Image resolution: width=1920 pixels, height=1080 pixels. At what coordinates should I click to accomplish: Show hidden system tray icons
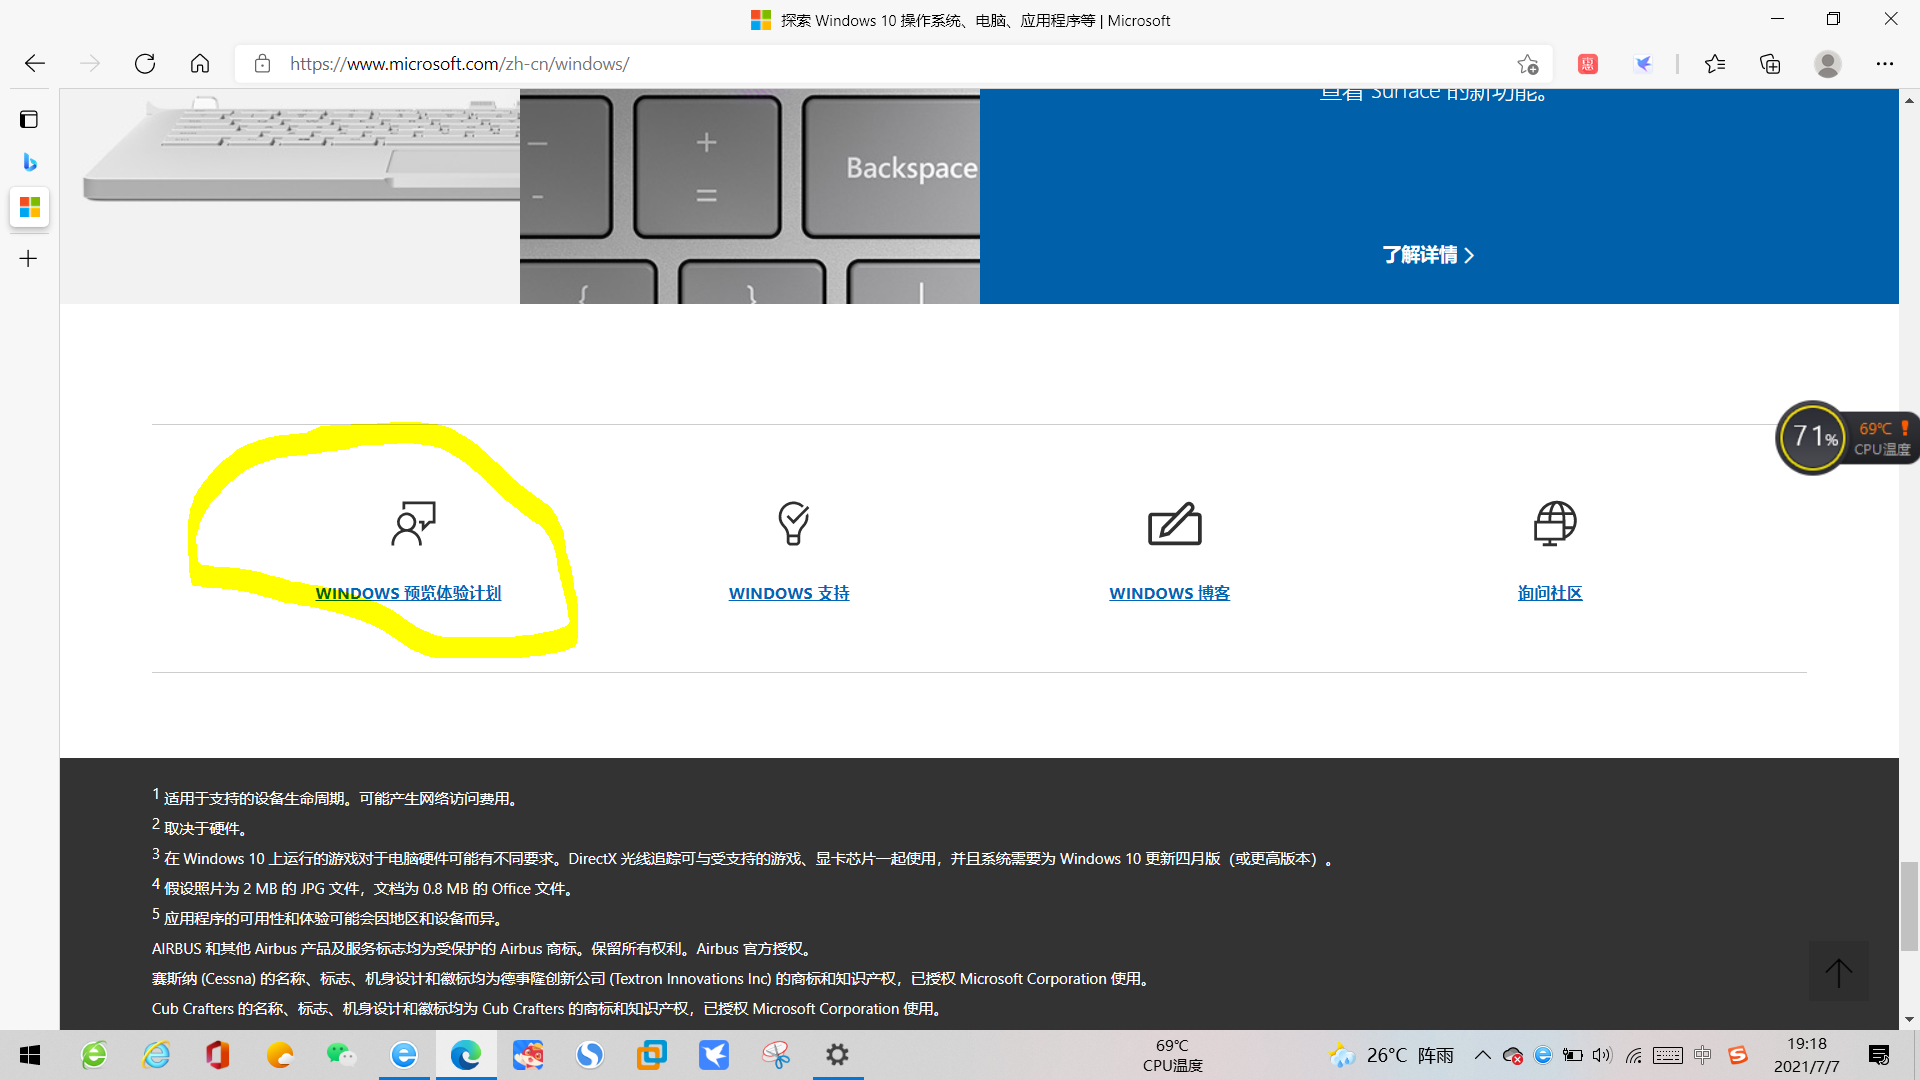(1482, 1055)
